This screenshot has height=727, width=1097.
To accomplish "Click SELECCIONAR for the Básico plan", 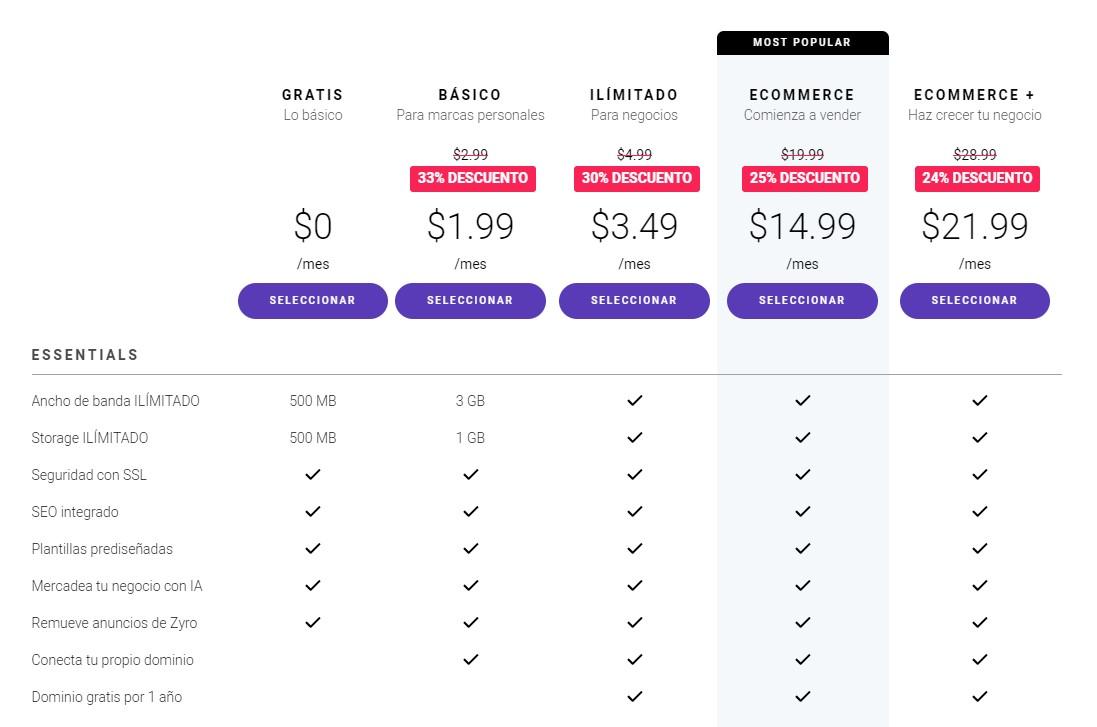I will tap(470, 301).
